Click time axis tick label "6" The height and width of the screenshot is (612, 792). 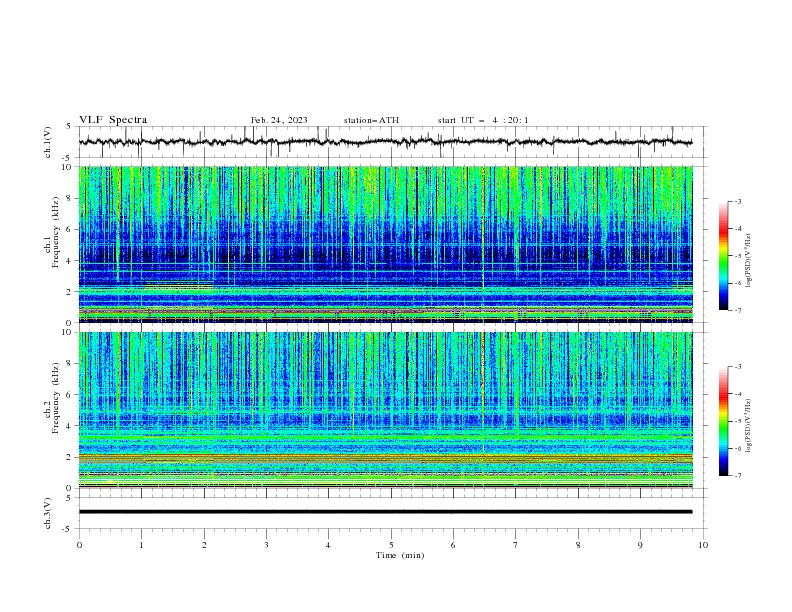point(453,545)
